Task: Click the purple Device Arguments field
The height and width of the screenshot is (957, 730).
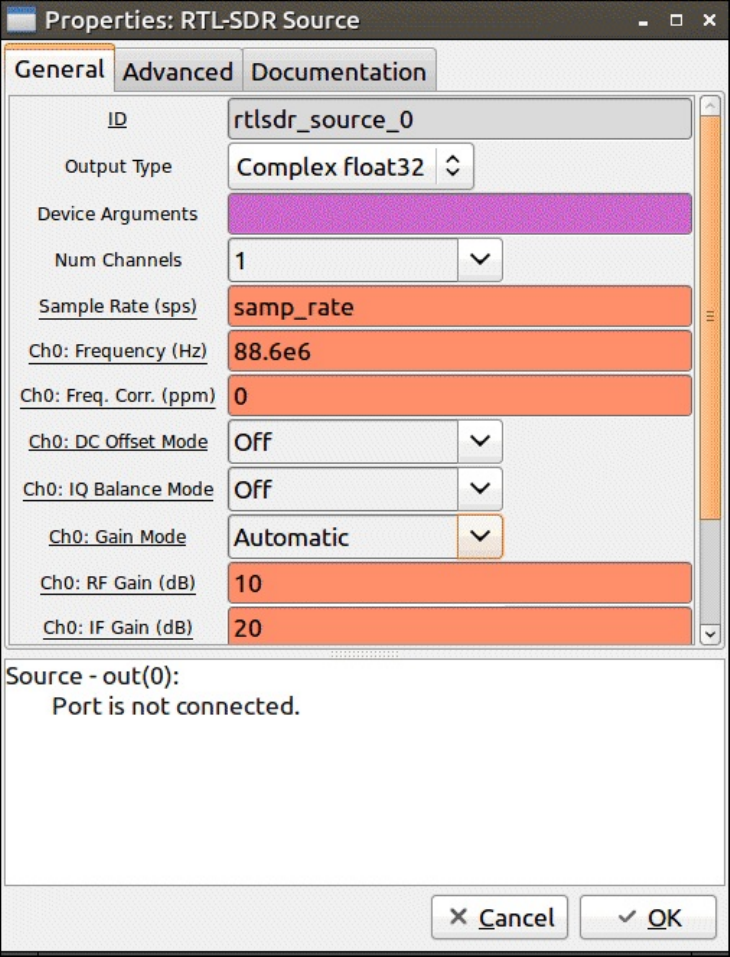Action: click(x=460, y=214)
